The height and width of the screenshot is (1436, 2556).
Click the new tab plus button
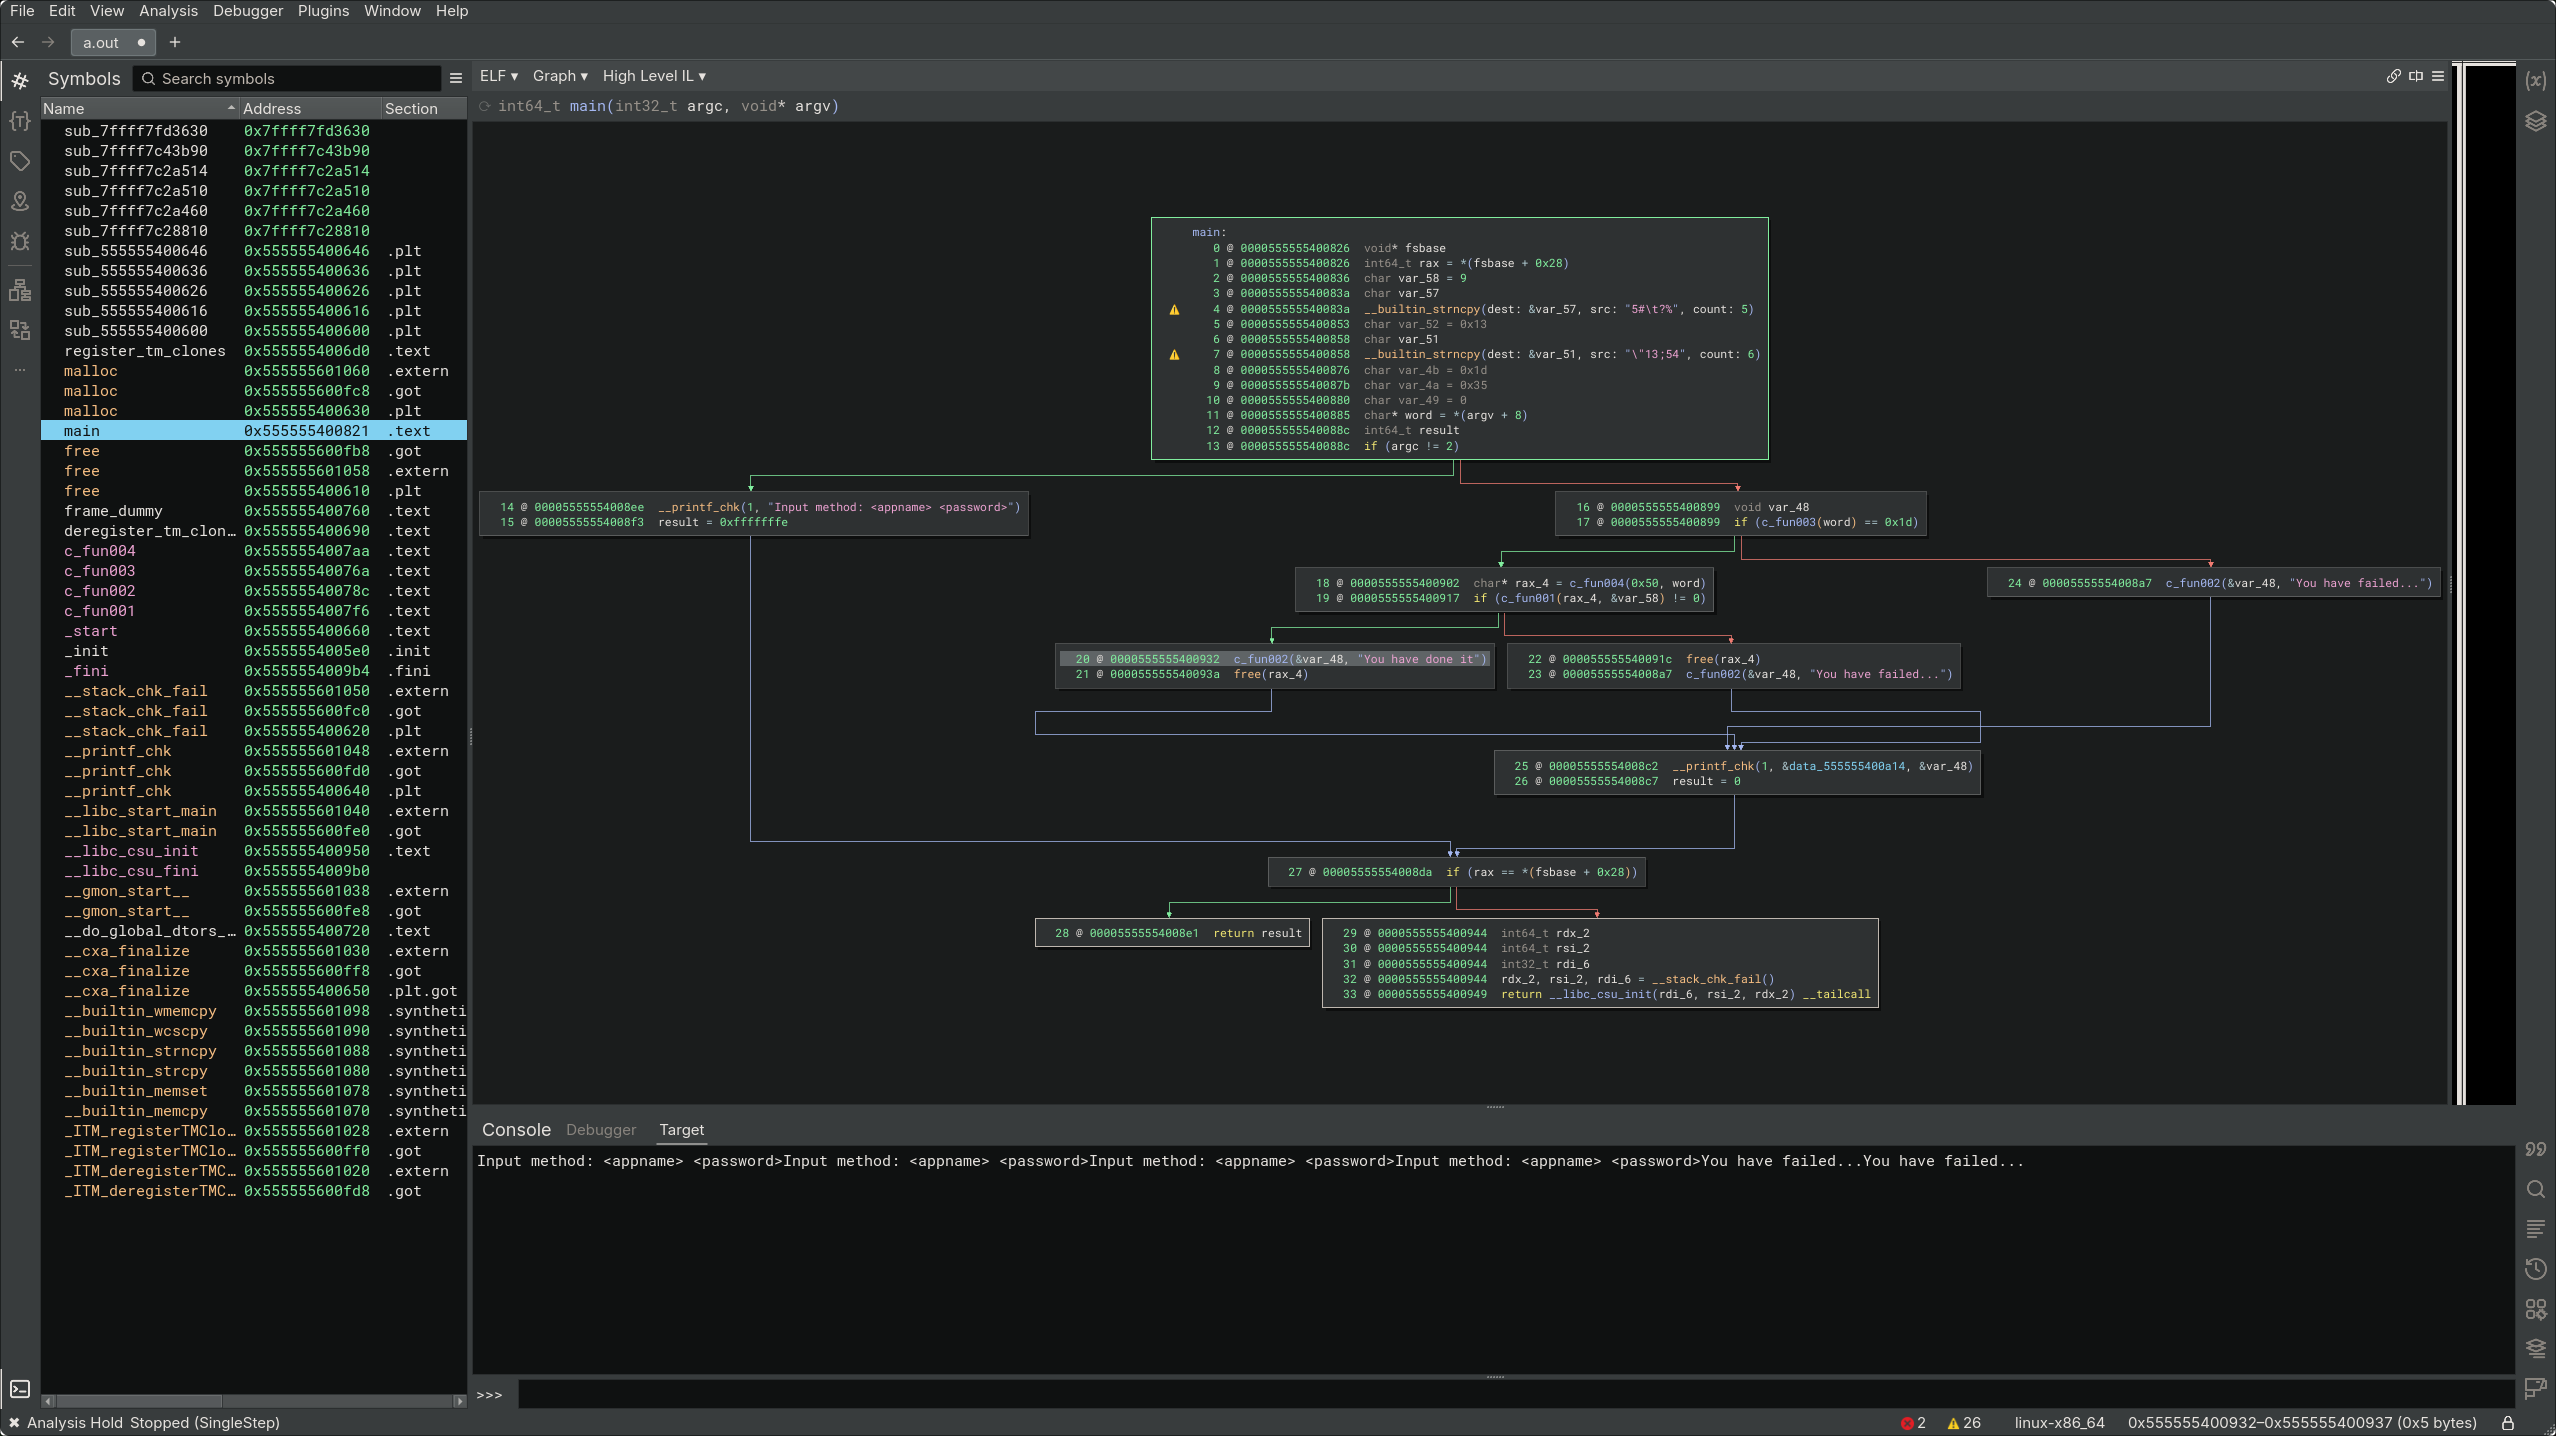point(175,42)
